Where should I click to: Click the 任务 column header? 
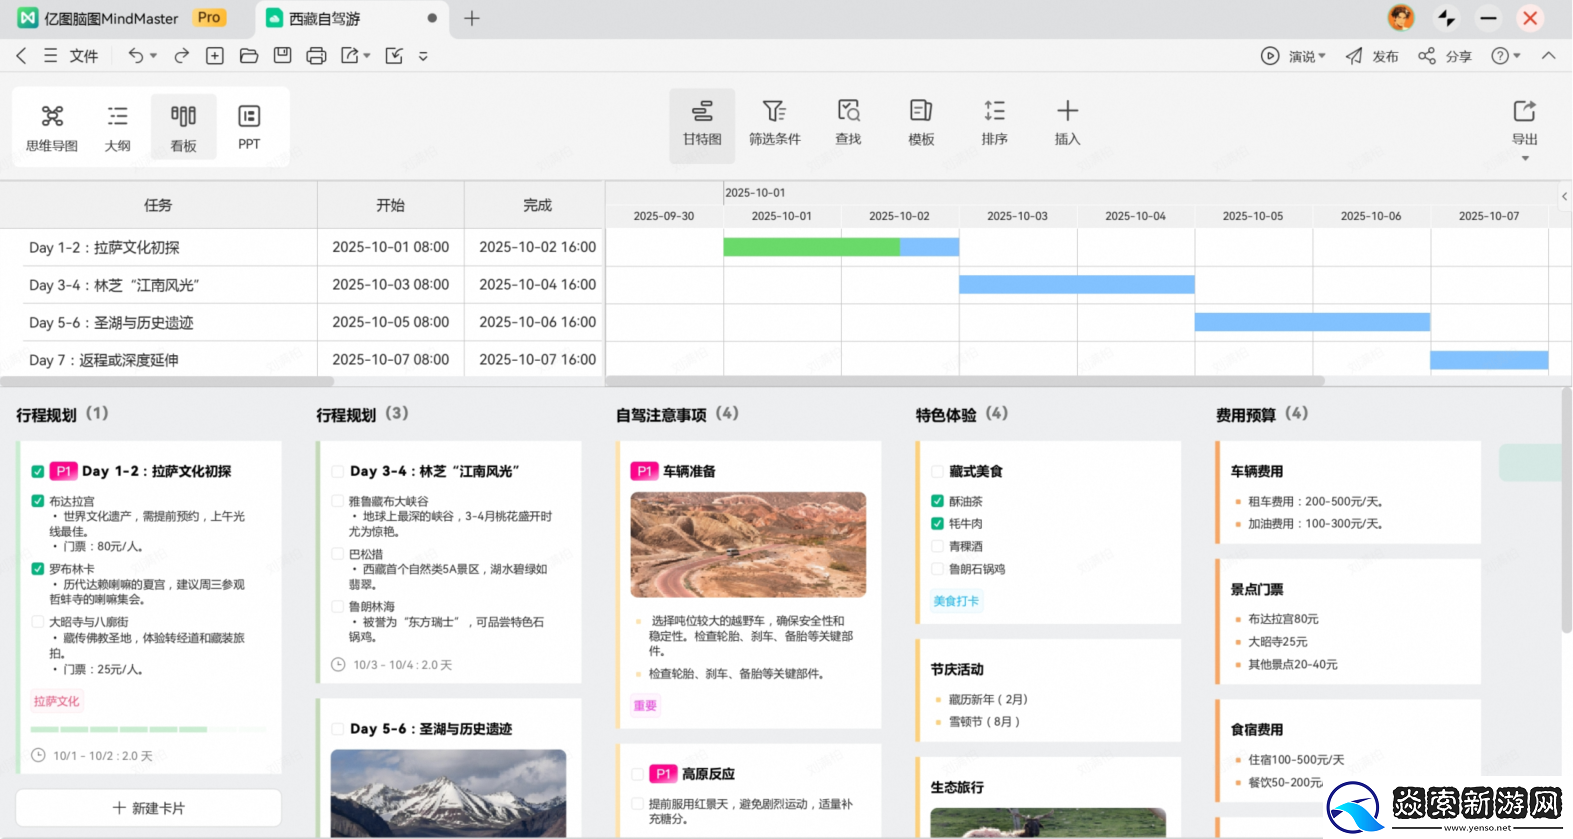158,205
